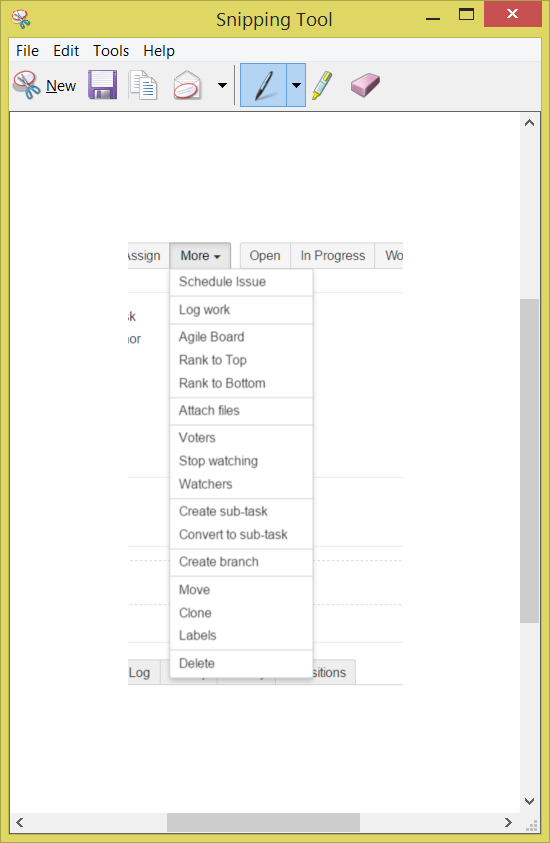Click the Snipping Tool title bar icon
Screen dimensions: 550x843
pos(21,19)
